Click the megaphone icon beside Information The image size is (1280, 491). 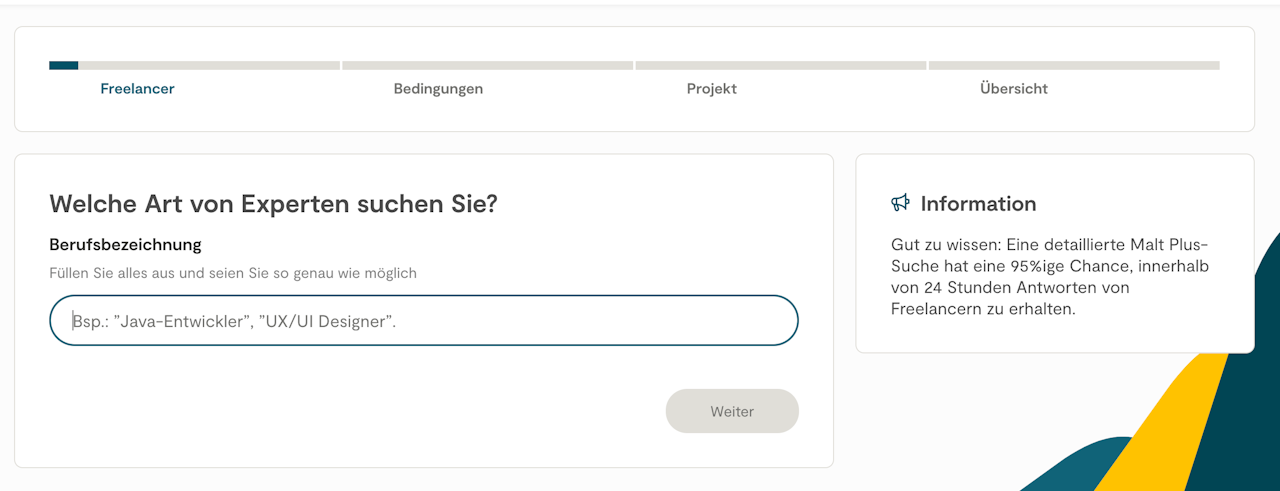pyautogui.click(x=900, y=203)
